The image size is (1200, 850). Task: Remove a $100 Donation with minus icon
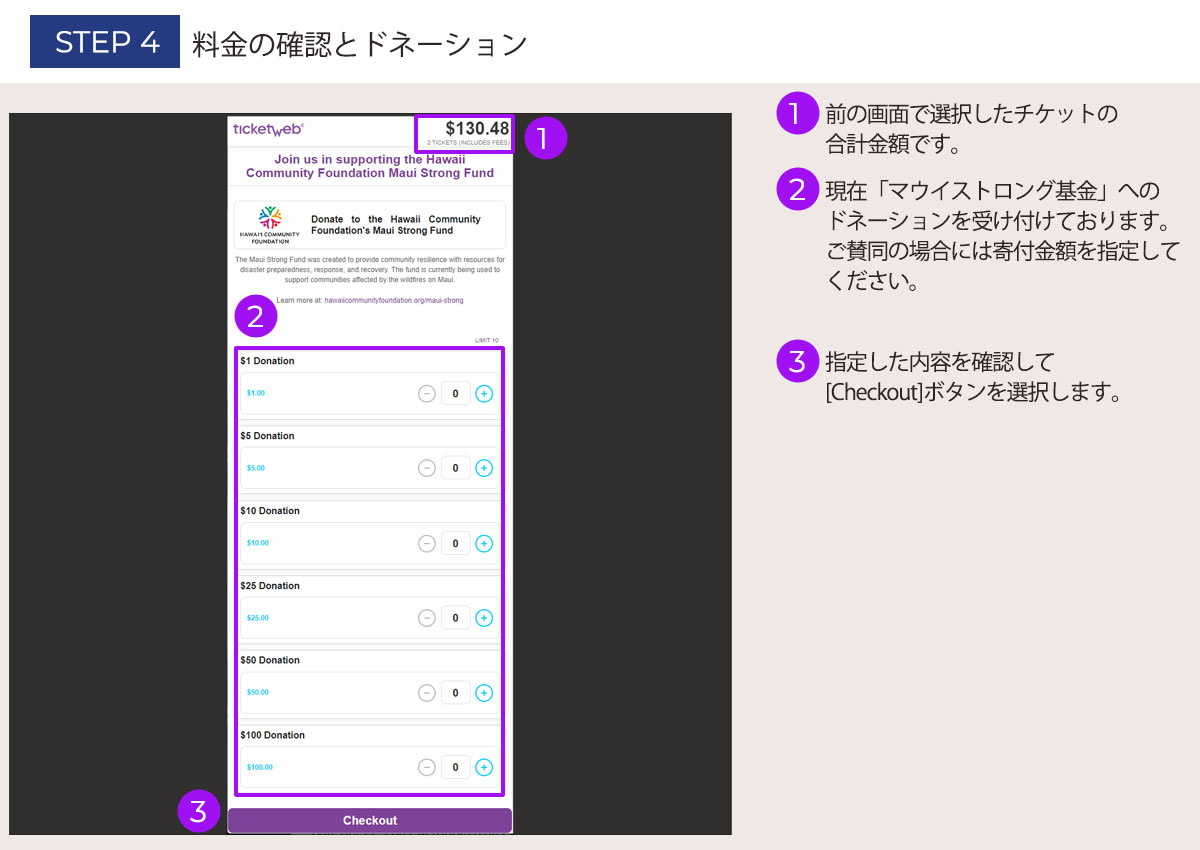pyautogui.click(x=427, y=768)
